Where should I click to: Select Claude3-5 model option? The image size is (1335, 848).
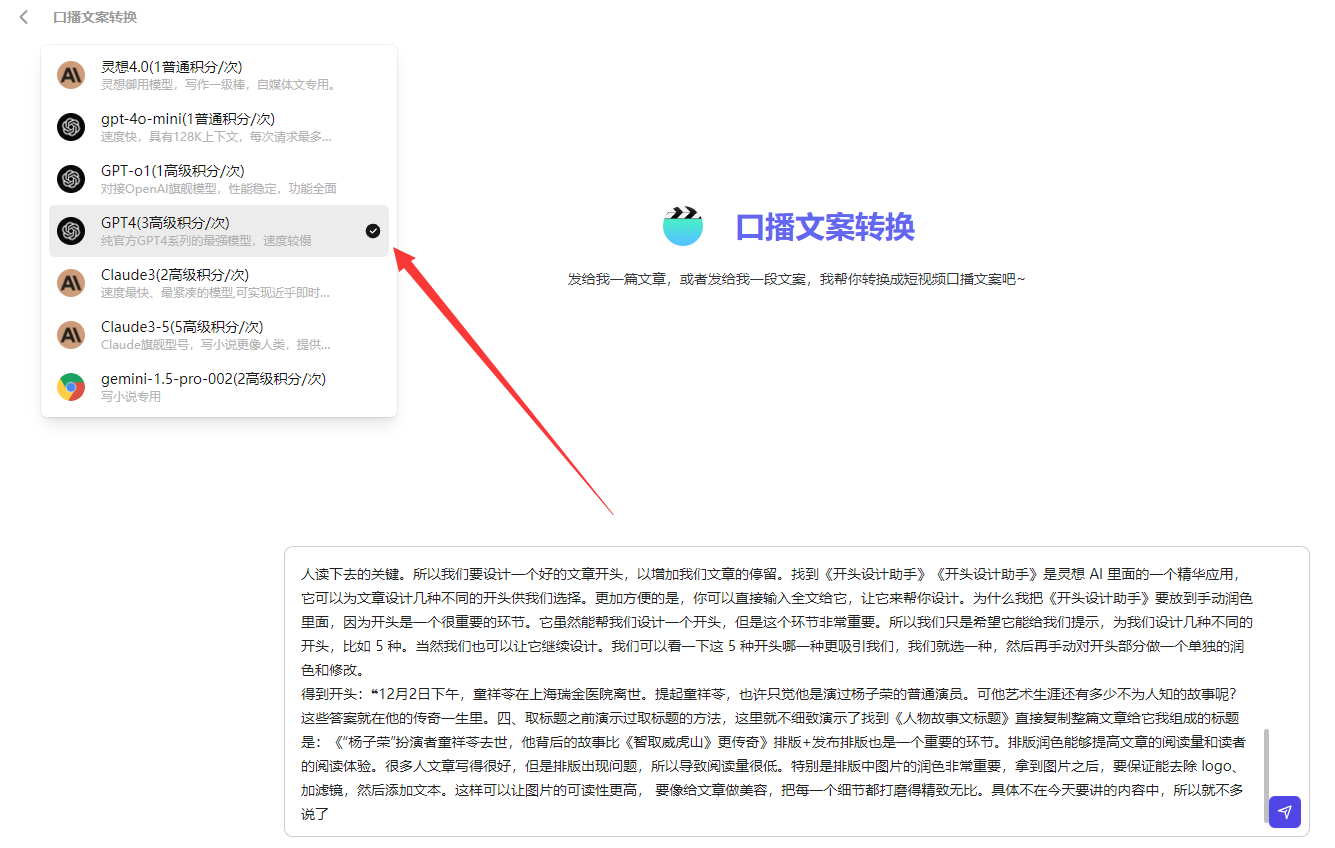click(219, 335)
